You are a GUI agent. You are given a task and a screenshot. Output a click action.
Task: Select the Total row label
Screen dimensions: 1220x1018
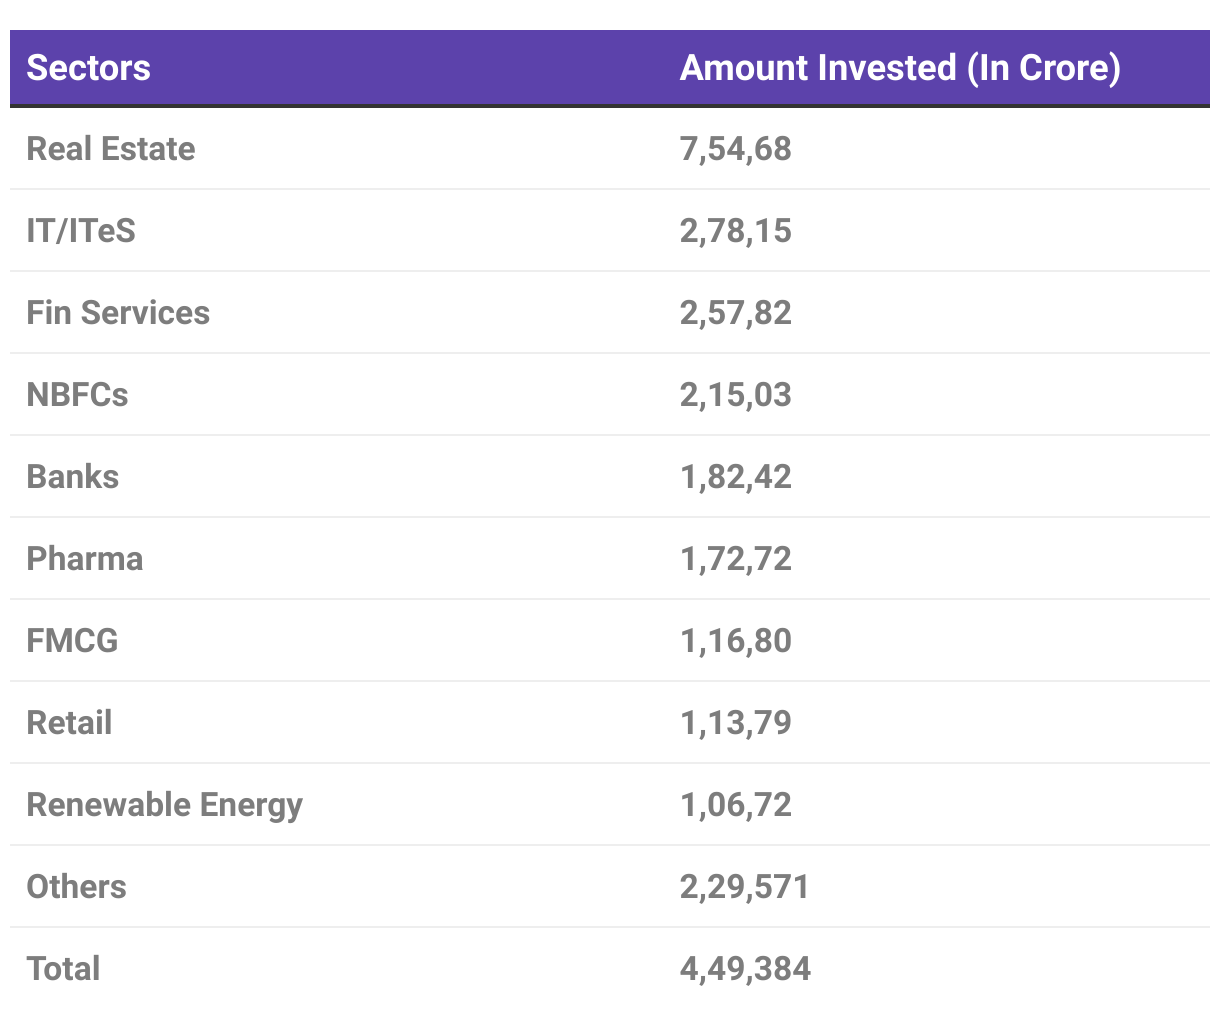click(x=63, y=969)
